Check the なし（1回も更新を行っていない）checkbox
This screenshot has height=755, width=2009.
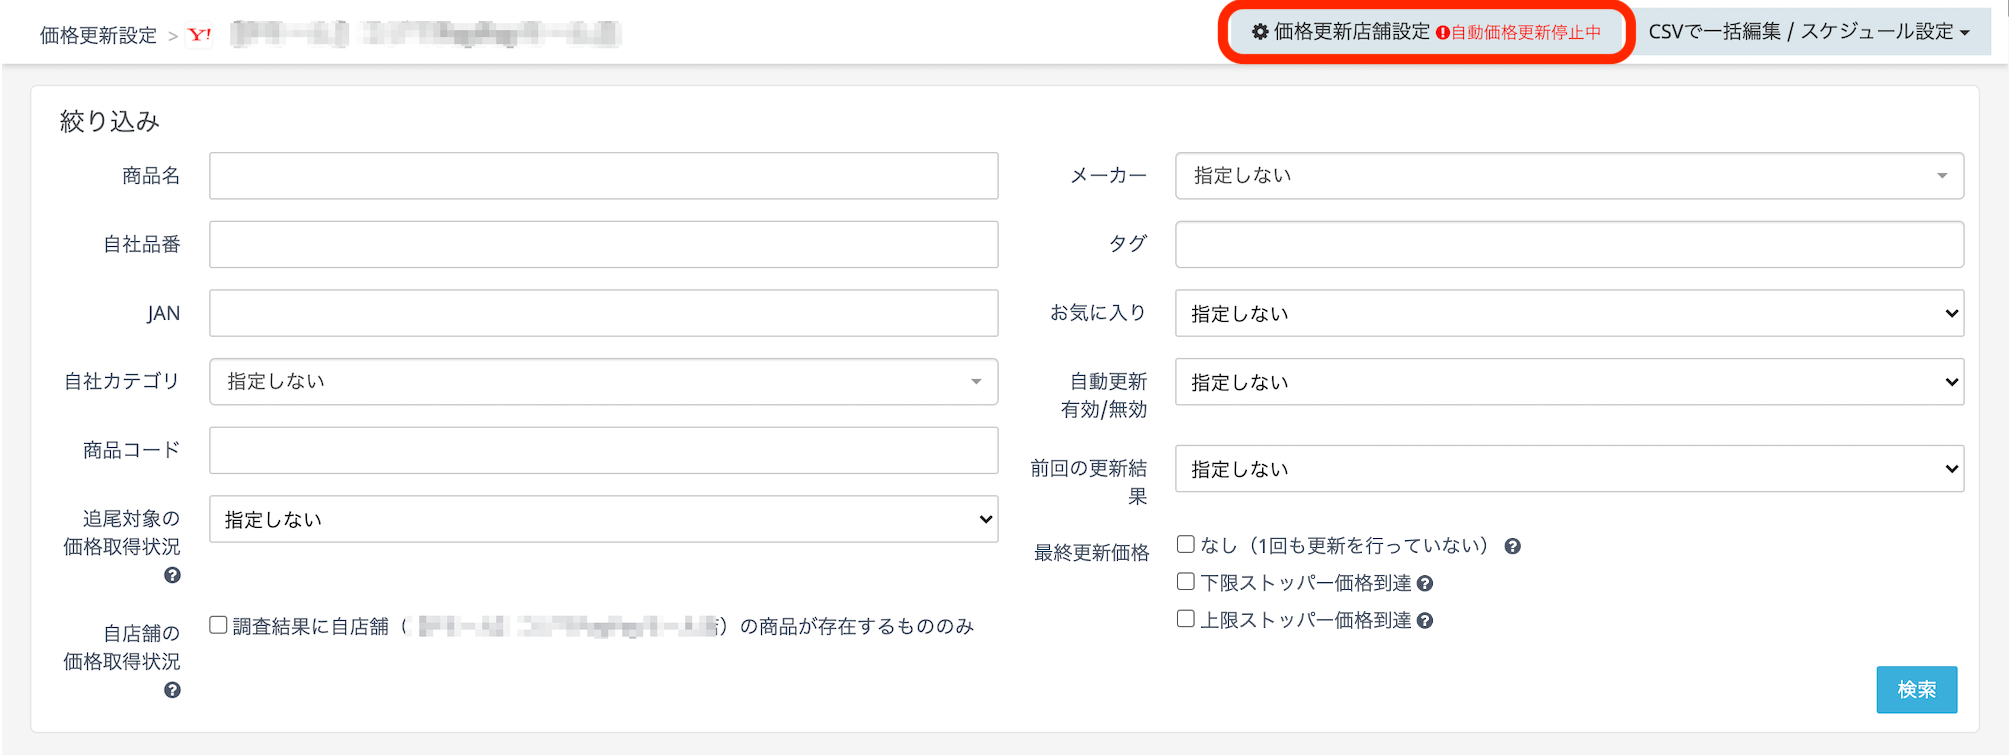1186,544
